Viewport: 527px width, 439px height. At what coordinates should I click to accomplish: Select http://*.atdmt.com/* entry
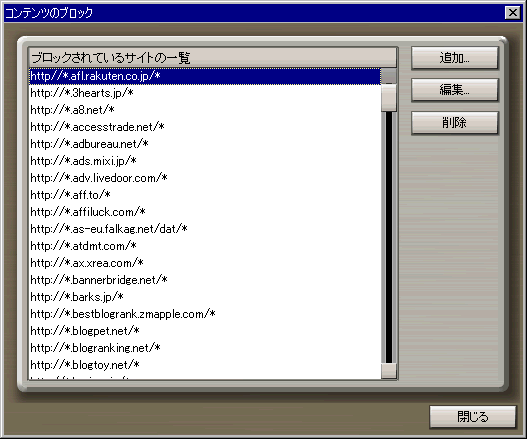coord(205,246)
